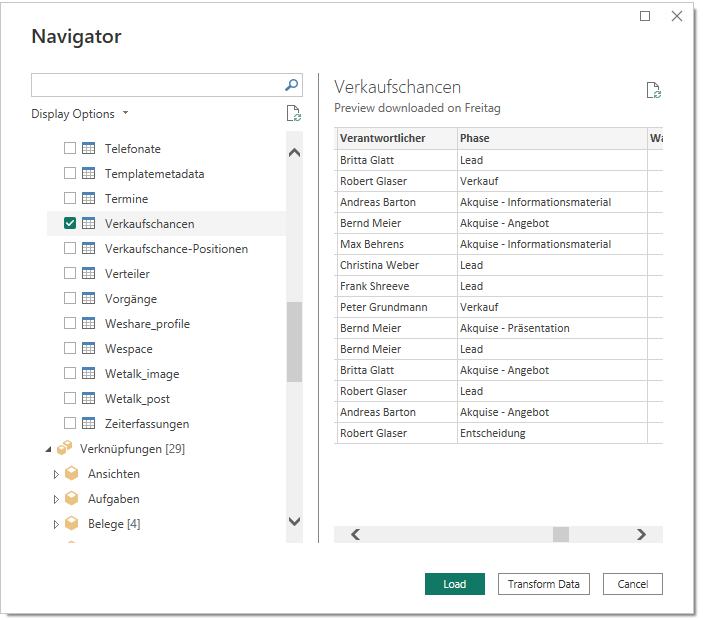Select the Wetalk_post tree row label

point(137,399)
